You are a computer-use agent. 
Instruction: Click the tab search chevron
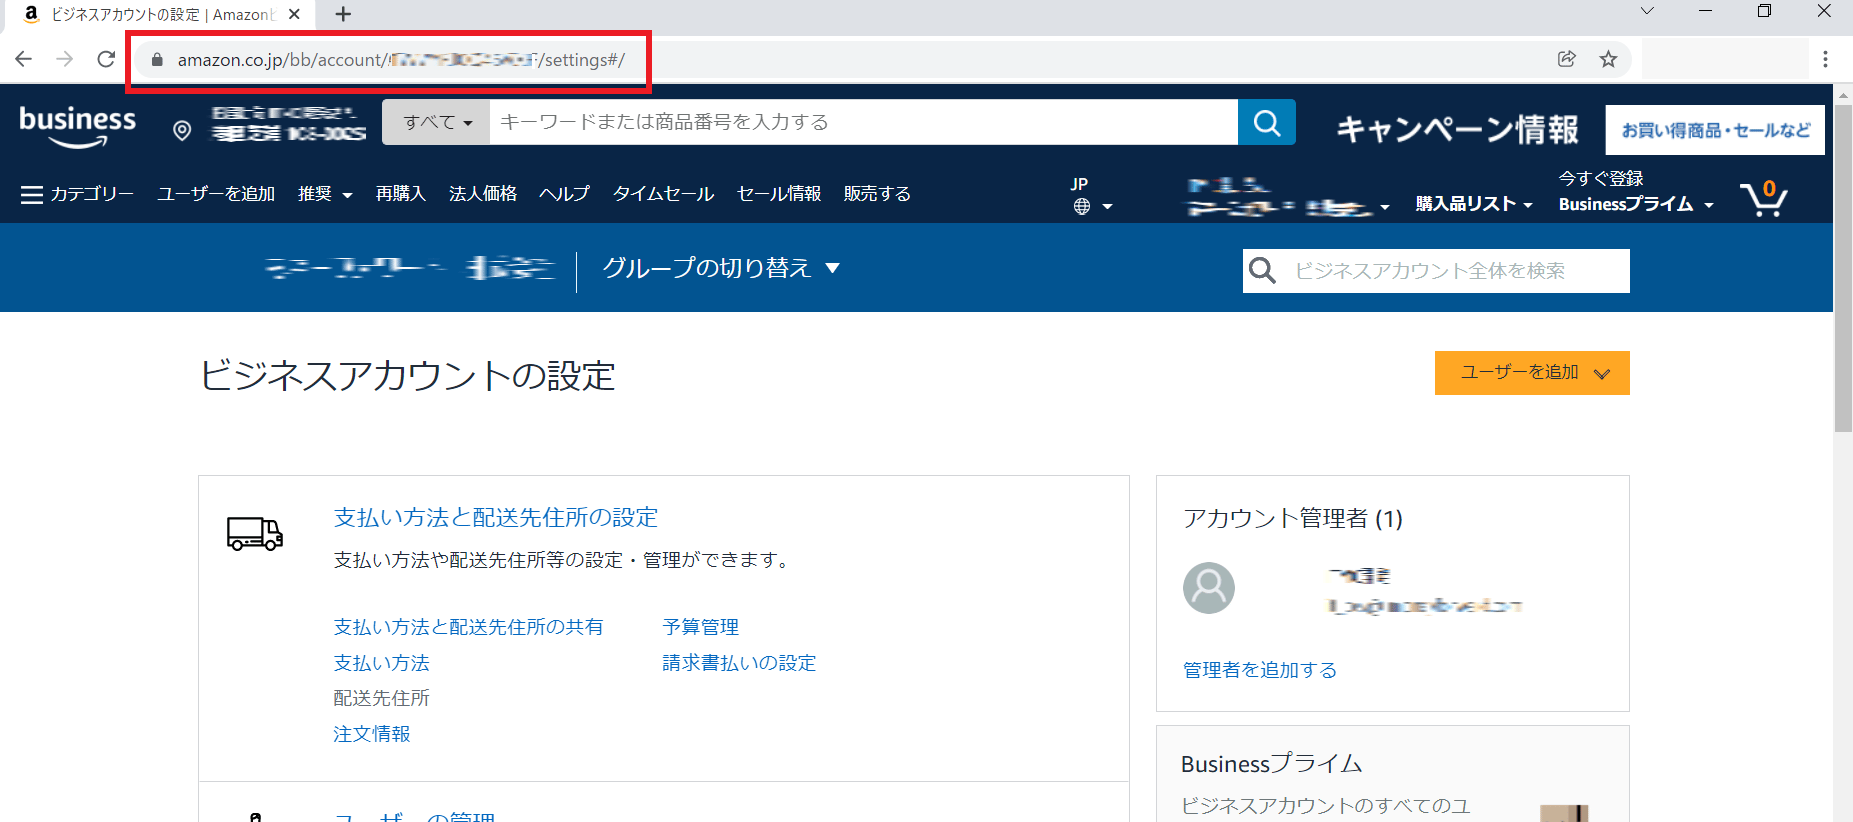1647,11
